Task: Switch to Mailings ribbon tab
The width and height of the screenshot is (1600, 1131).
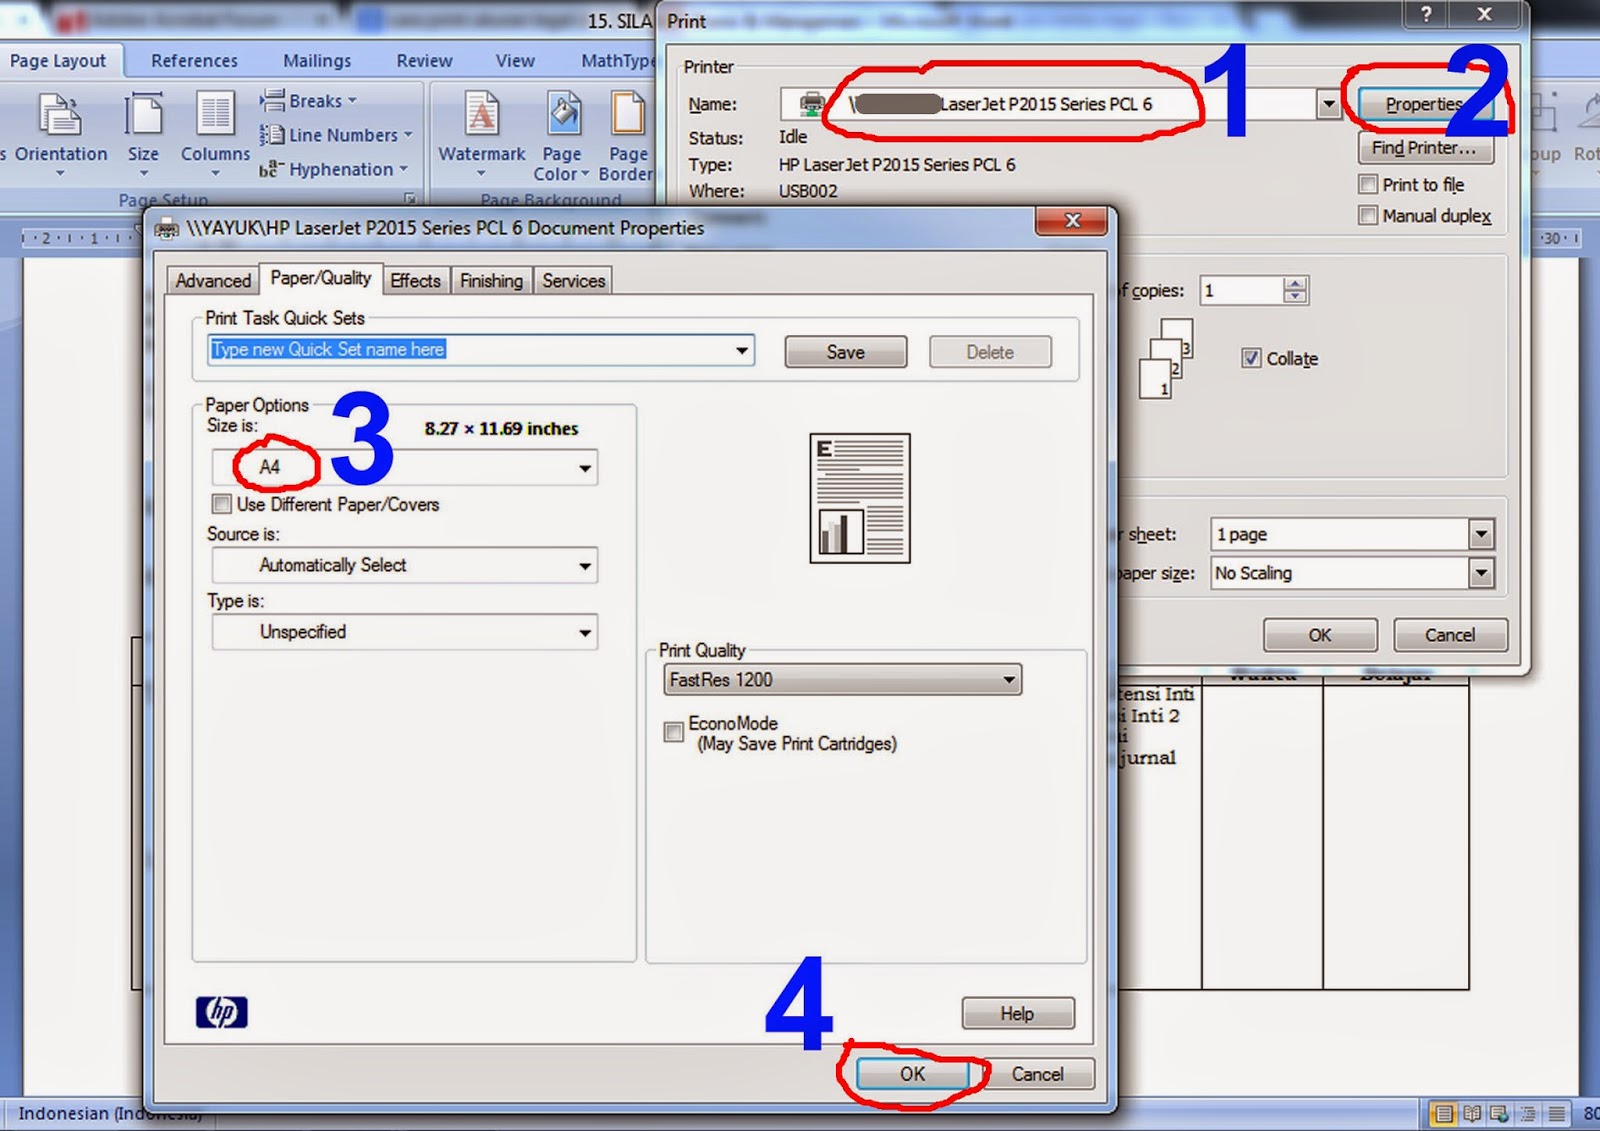Action: (317, 61)
